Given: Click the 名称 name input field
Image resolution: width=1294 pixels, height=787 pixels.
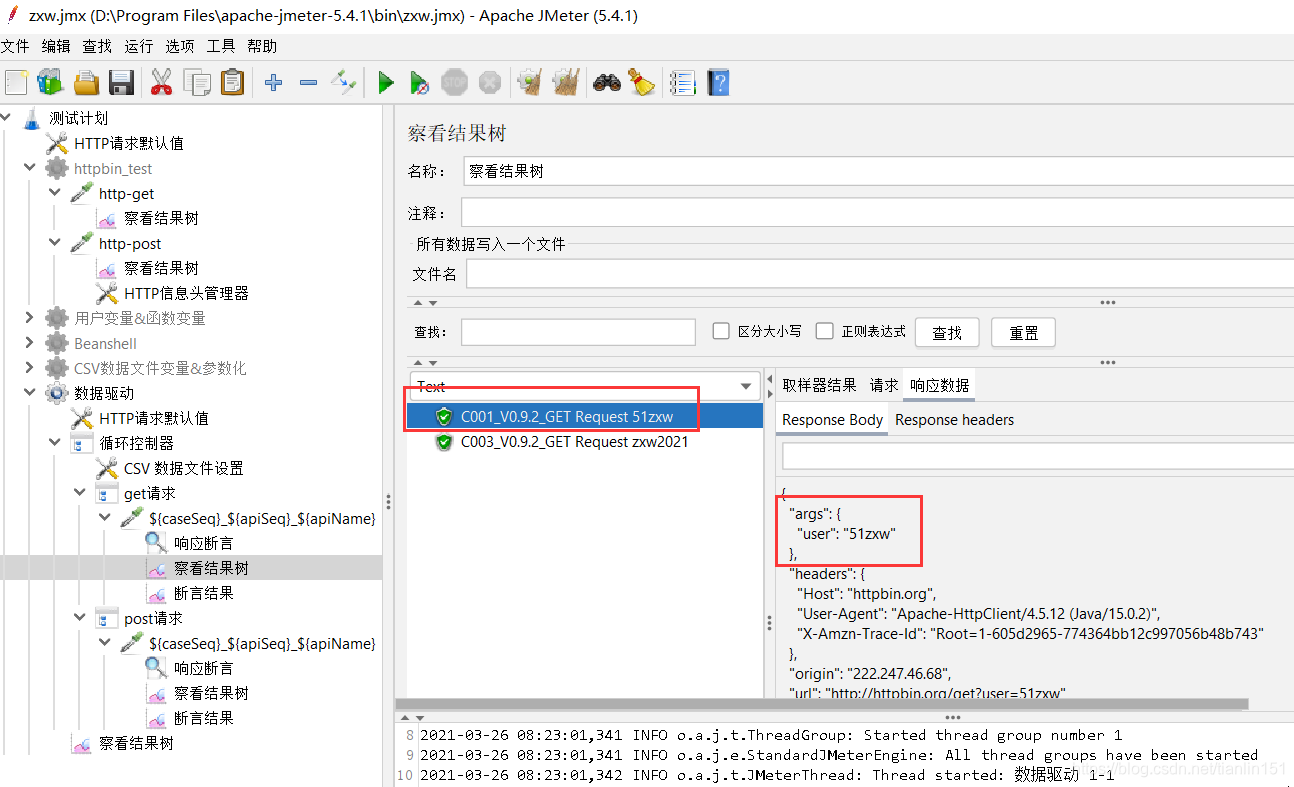Looking at the screenshot, I should (879, 171).
